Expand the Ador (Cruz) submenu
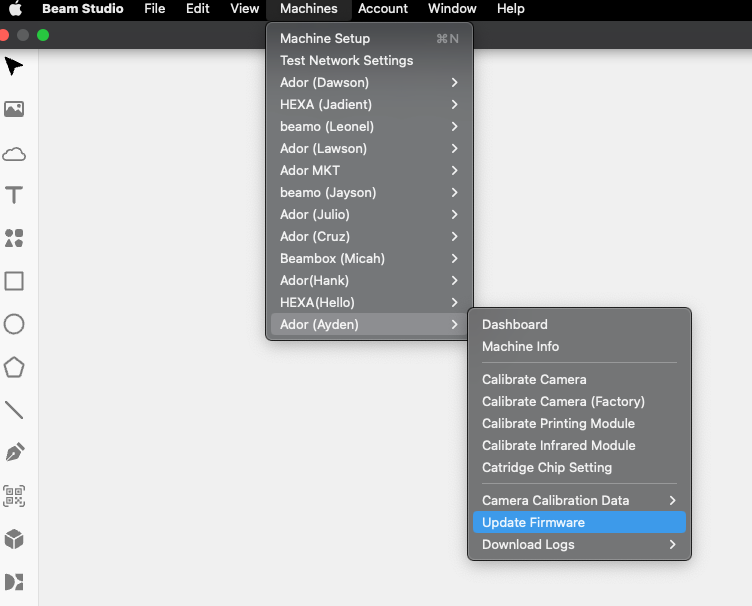752x606 pixels. (x=369, y=236)
